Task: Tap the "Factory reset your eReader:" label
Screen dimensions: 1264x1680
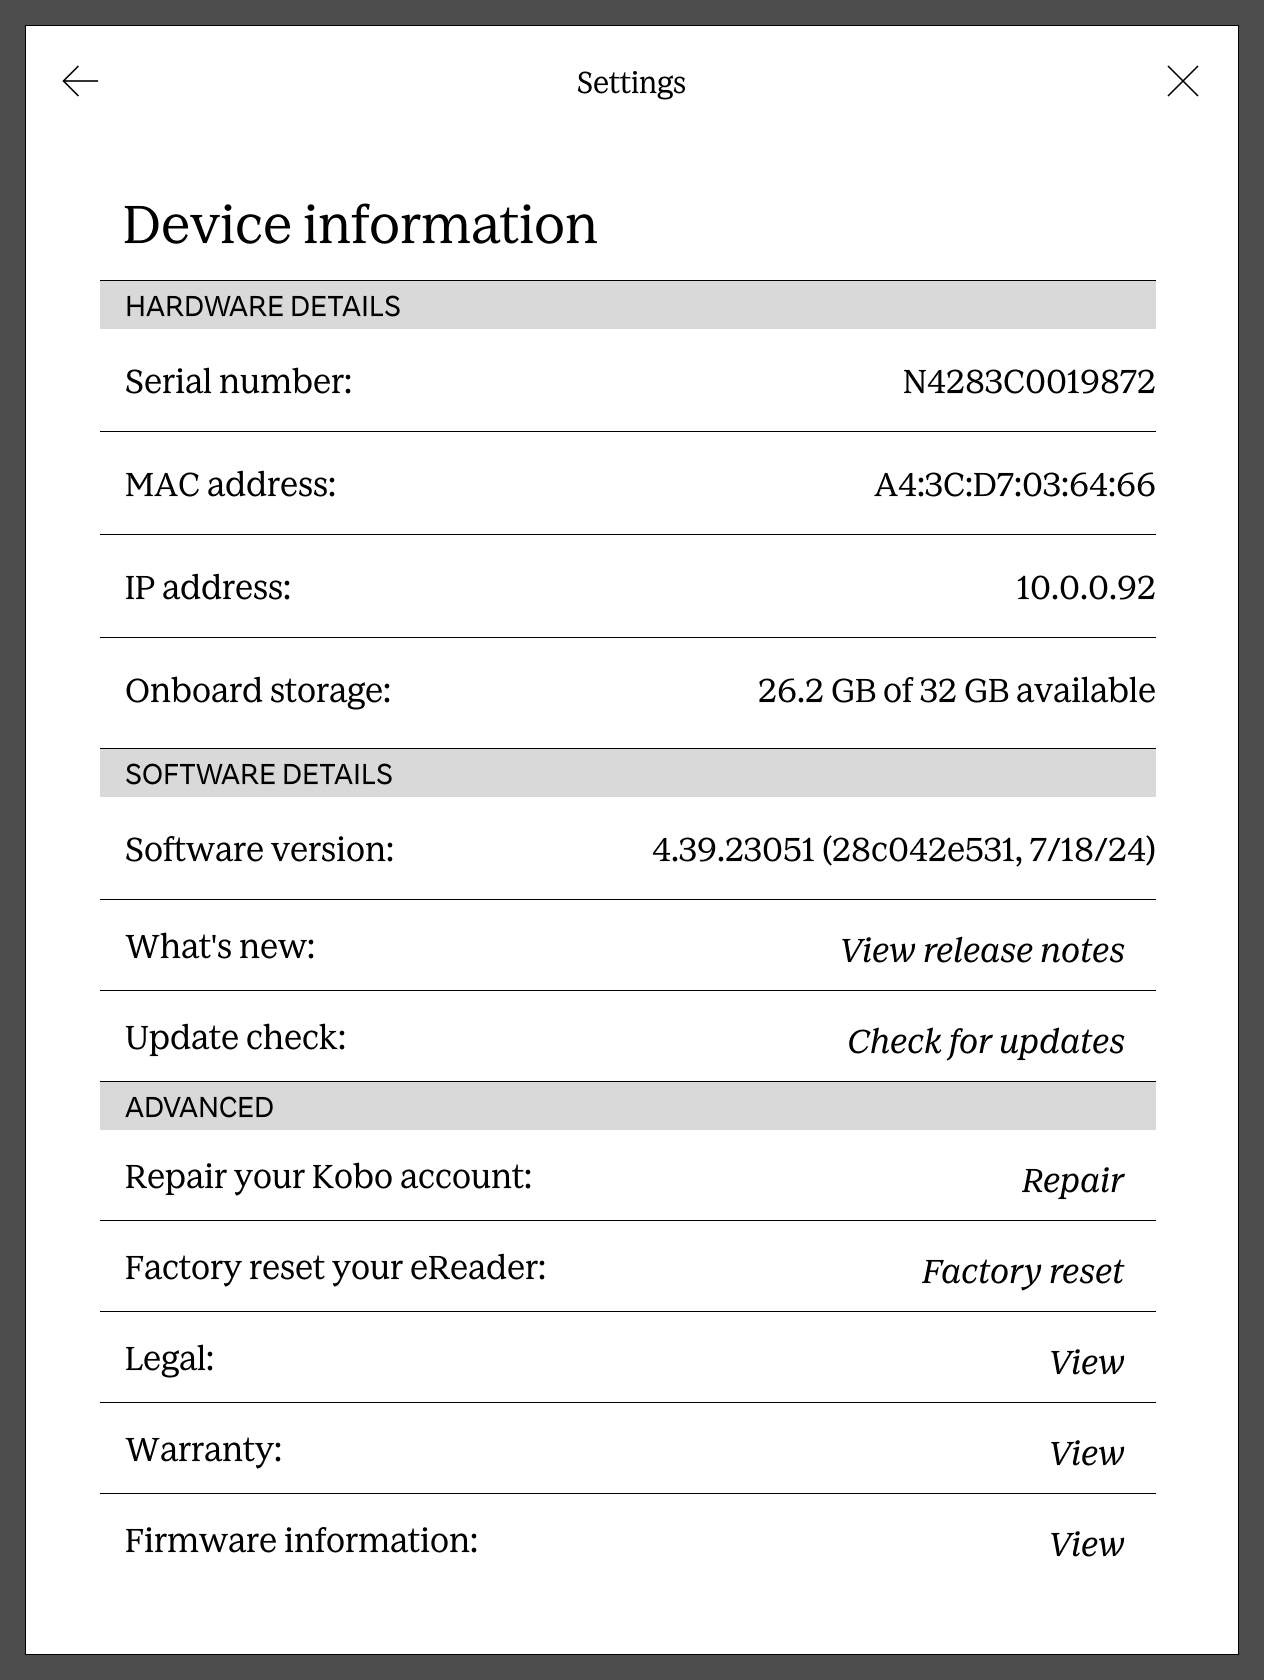Action: (x=335, y=1267)
